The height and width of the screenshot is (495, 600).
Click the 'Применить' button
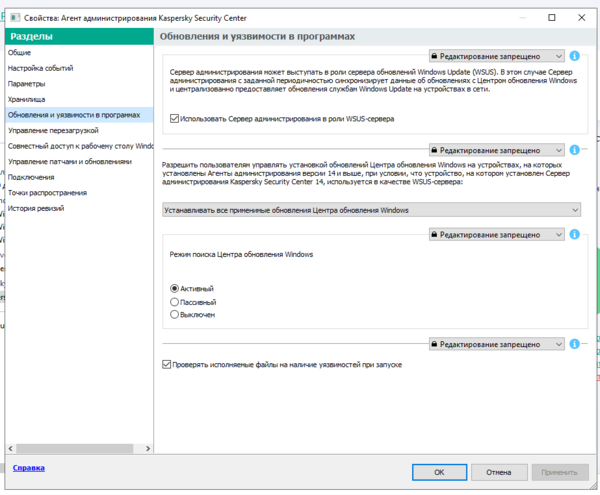click(560, 472)
